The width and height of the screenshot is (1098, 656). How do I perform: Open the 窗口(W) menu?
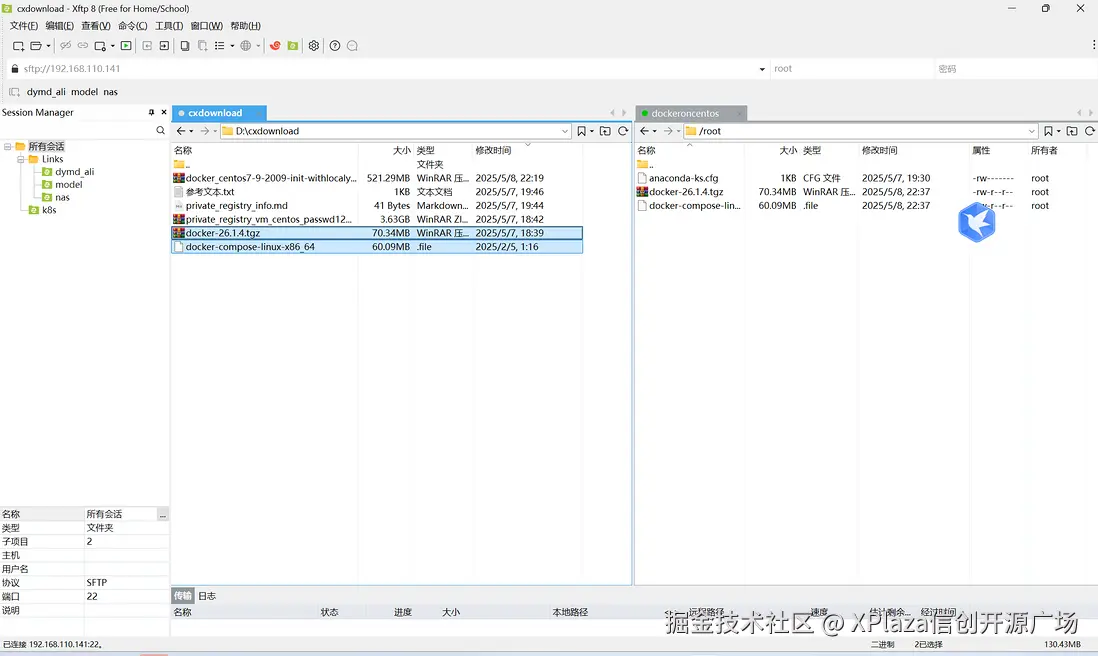207,26
